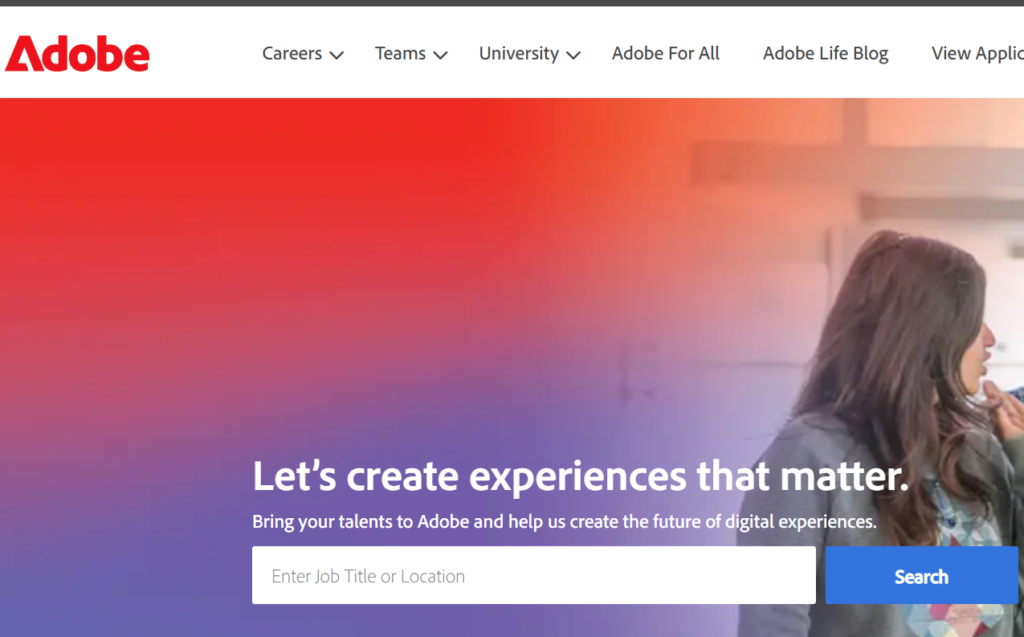
Task: Open the University menu
Action: [519, 54]
